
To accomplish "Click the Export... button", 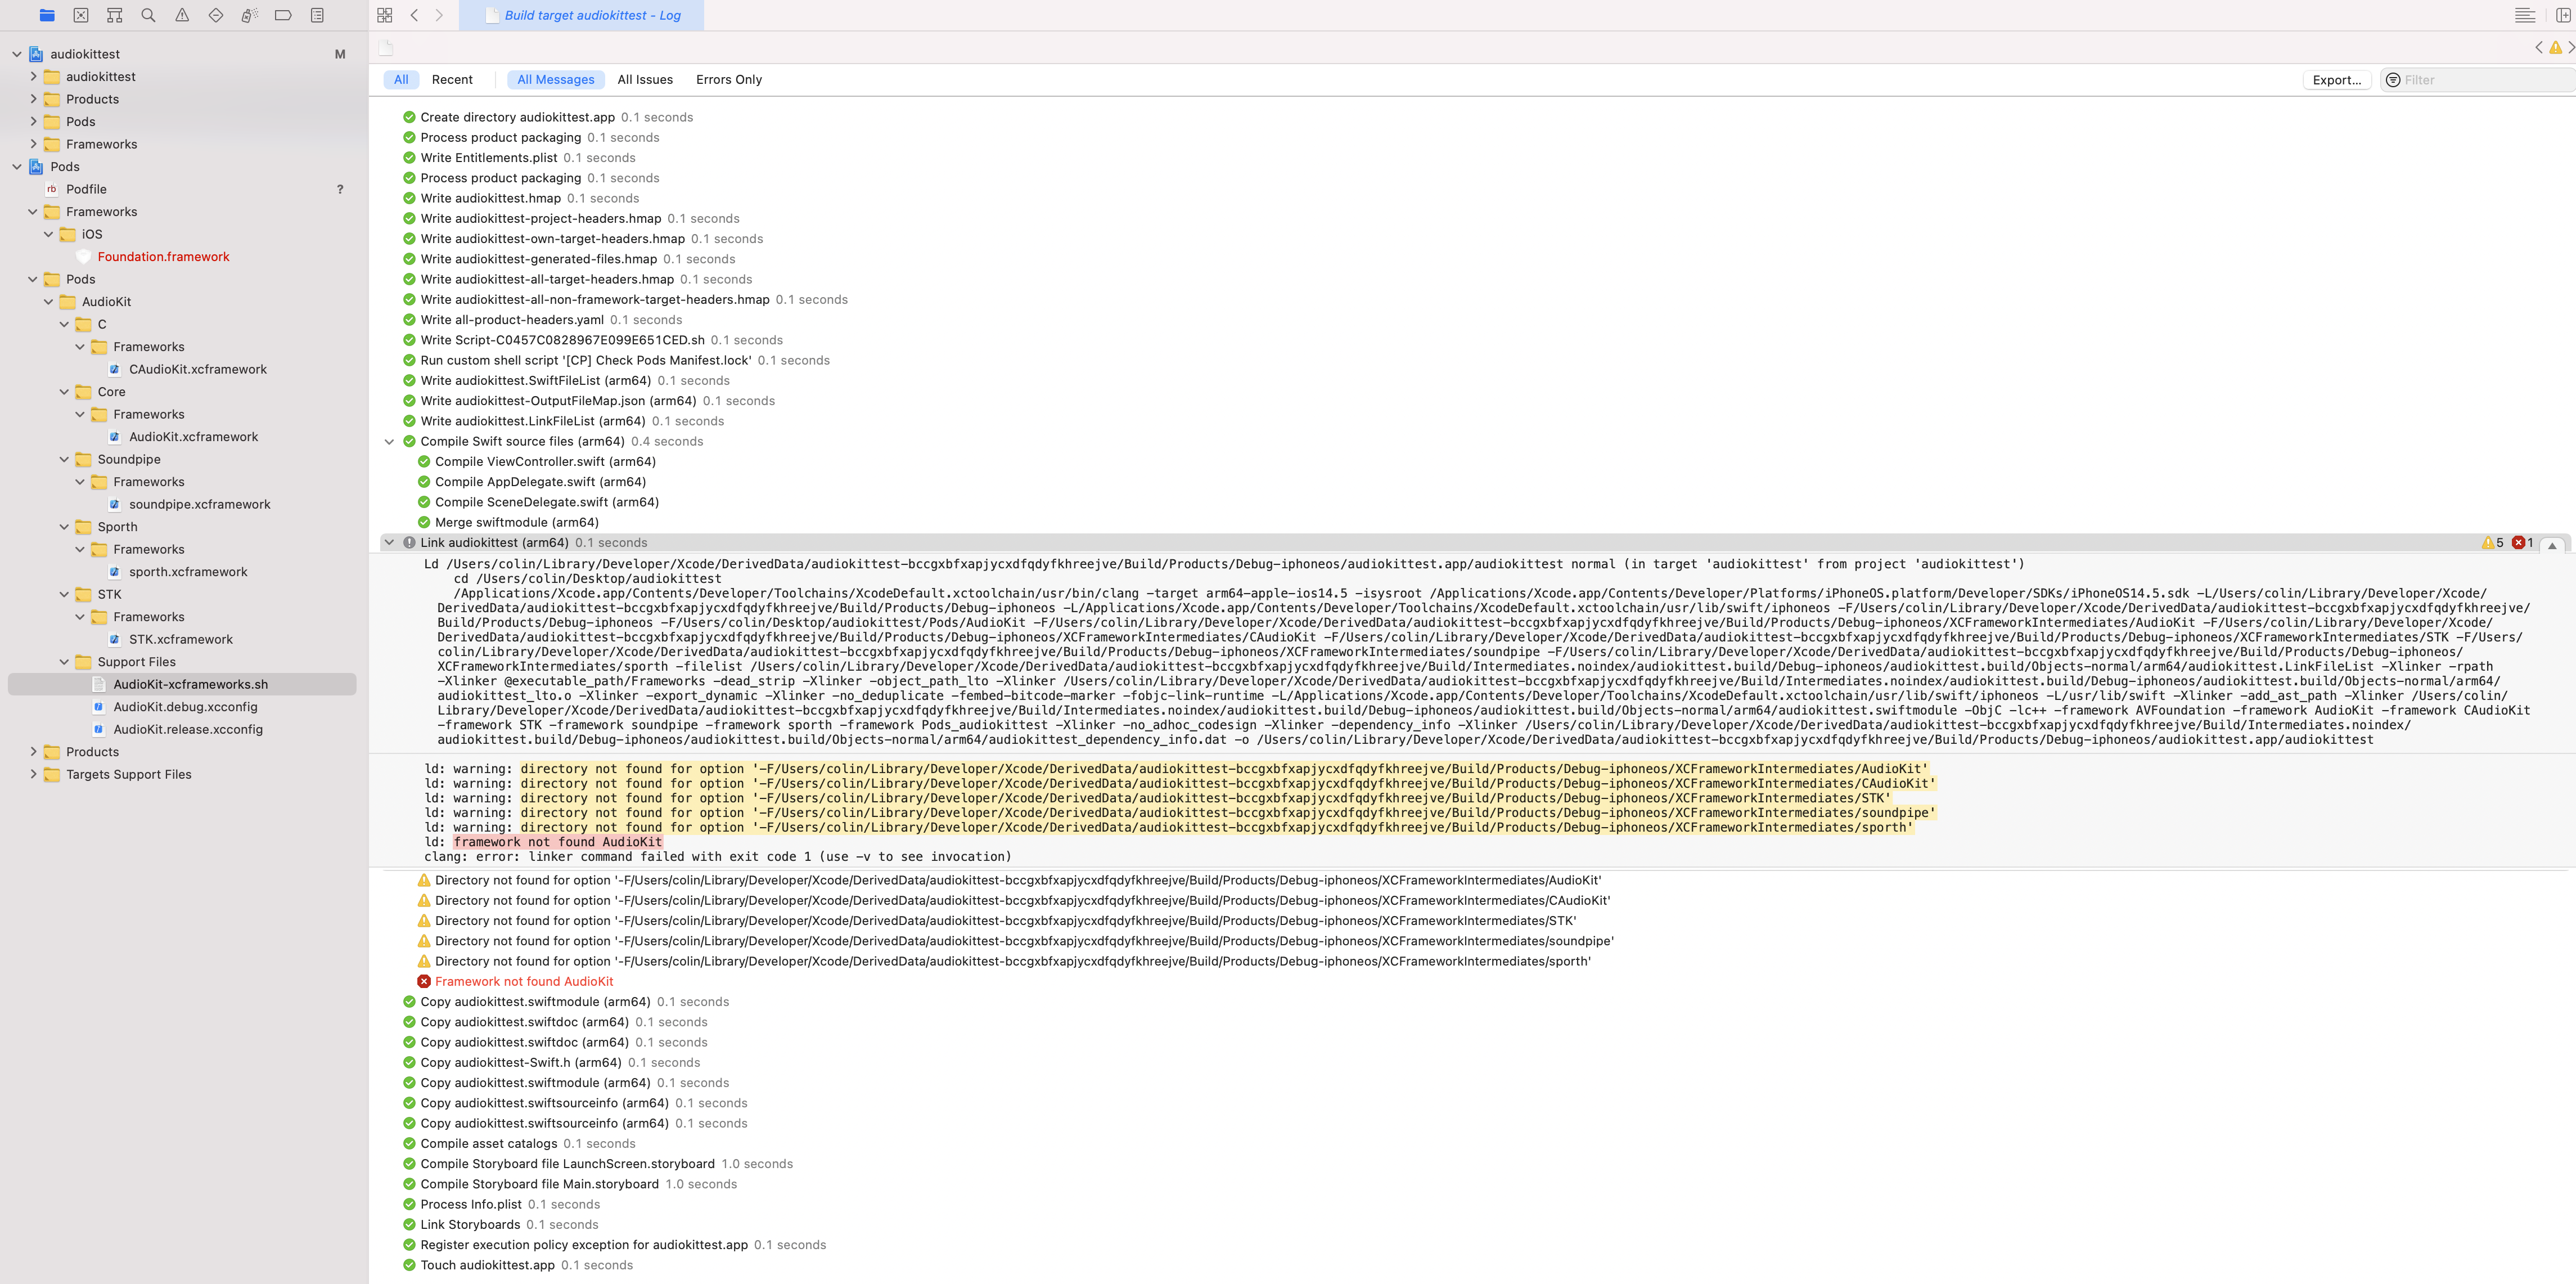I will pyautogui.click(x=2336, y=80).
